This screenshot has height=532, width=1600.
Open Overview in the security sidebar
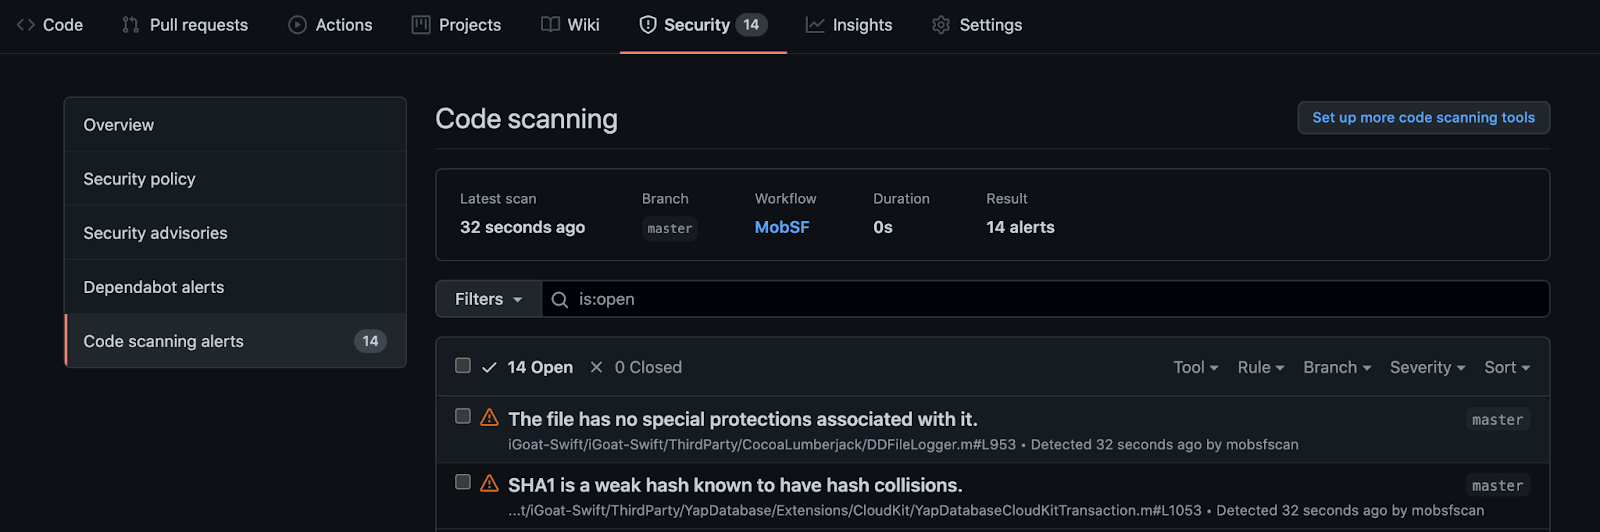235,125
